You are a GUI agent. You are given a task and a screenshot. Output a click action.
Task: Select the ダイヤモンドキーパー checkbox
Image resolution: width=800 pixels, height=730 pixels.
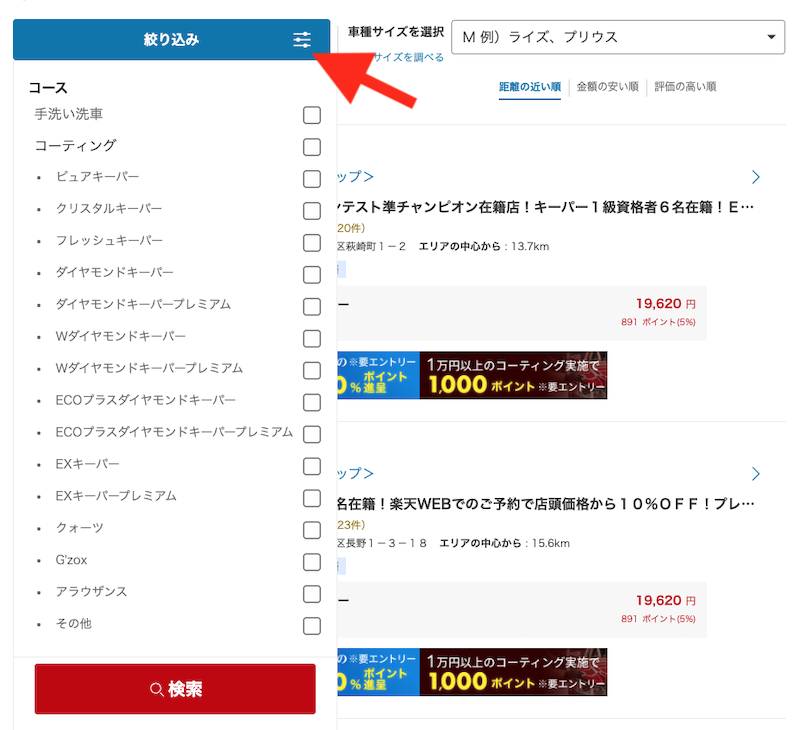click(312, 274)
